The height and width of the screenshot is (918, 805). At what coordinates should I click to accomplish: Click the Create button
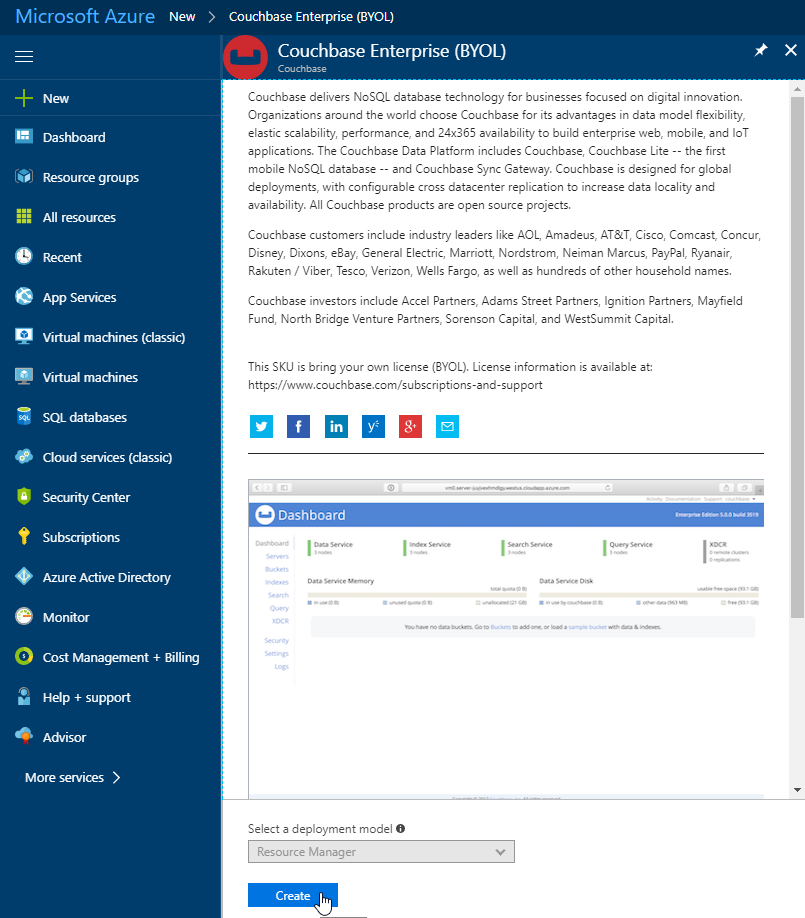click(293, 895)
